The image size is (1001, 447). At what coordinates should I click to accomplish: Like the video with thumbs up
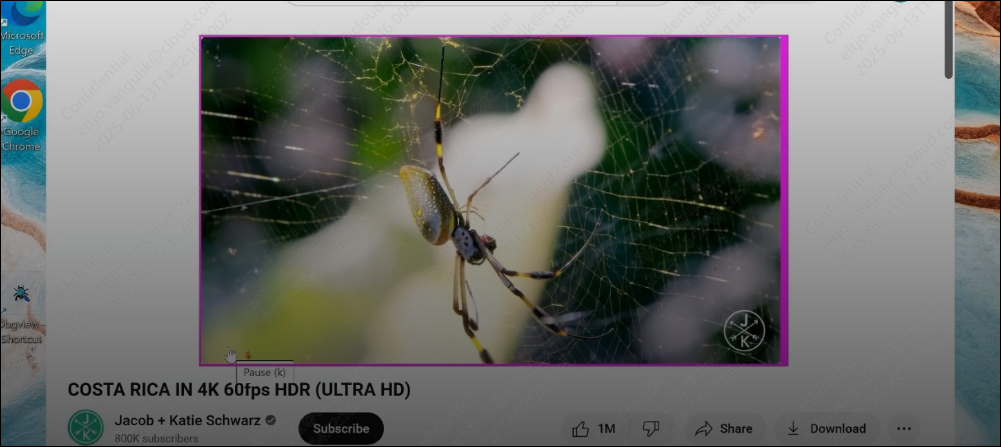pos(581,428)
